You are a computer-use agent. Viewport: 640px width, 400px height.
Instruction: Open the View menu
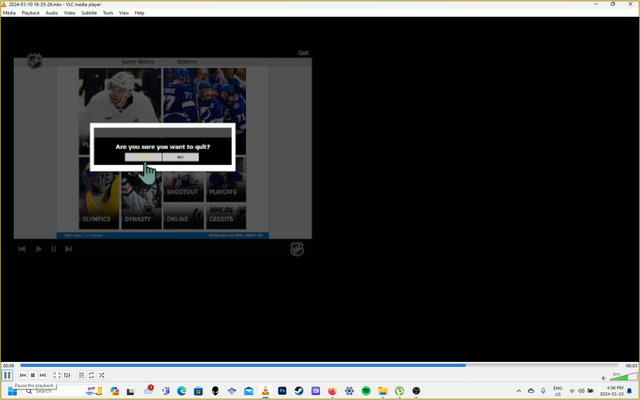124,13
